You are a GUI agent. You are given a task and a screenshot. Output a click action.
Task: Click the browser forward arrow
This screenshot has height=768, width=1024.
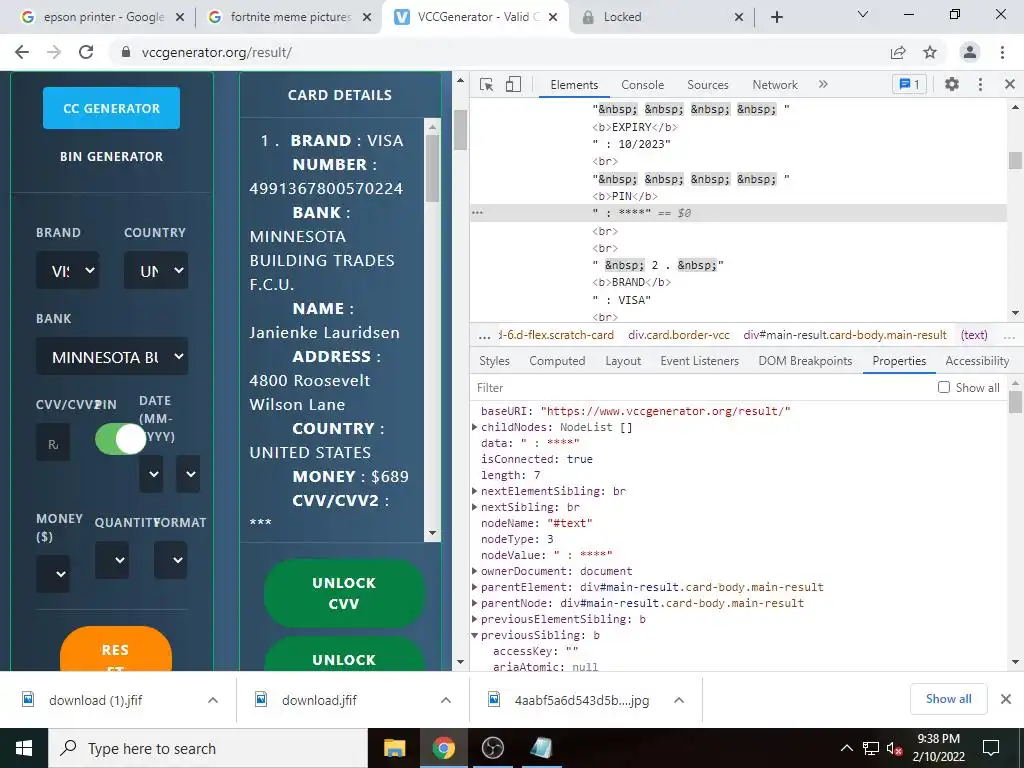point(54,52)
